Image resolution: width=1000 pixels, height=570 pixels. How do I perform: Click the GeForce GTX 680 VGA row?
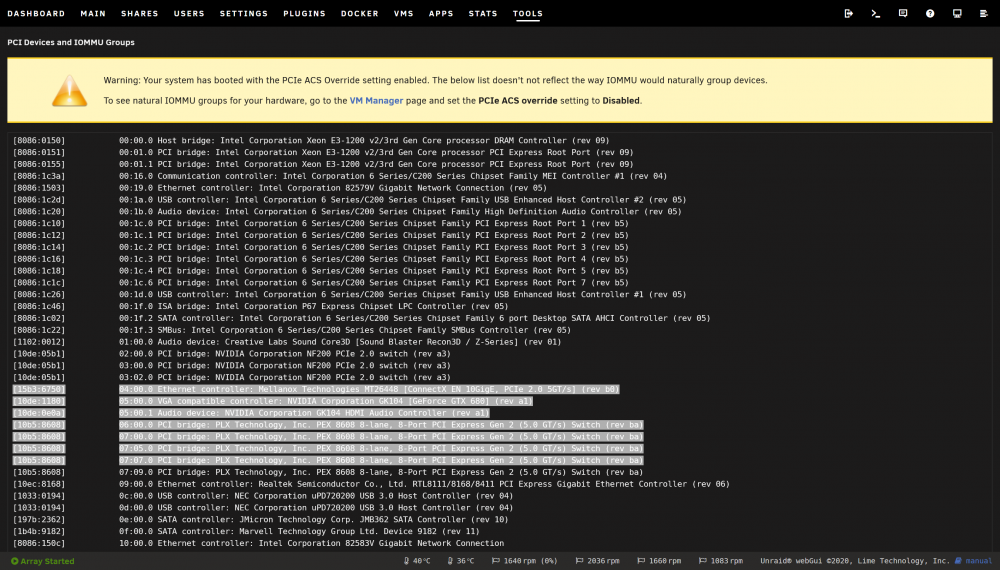(272, 402)
